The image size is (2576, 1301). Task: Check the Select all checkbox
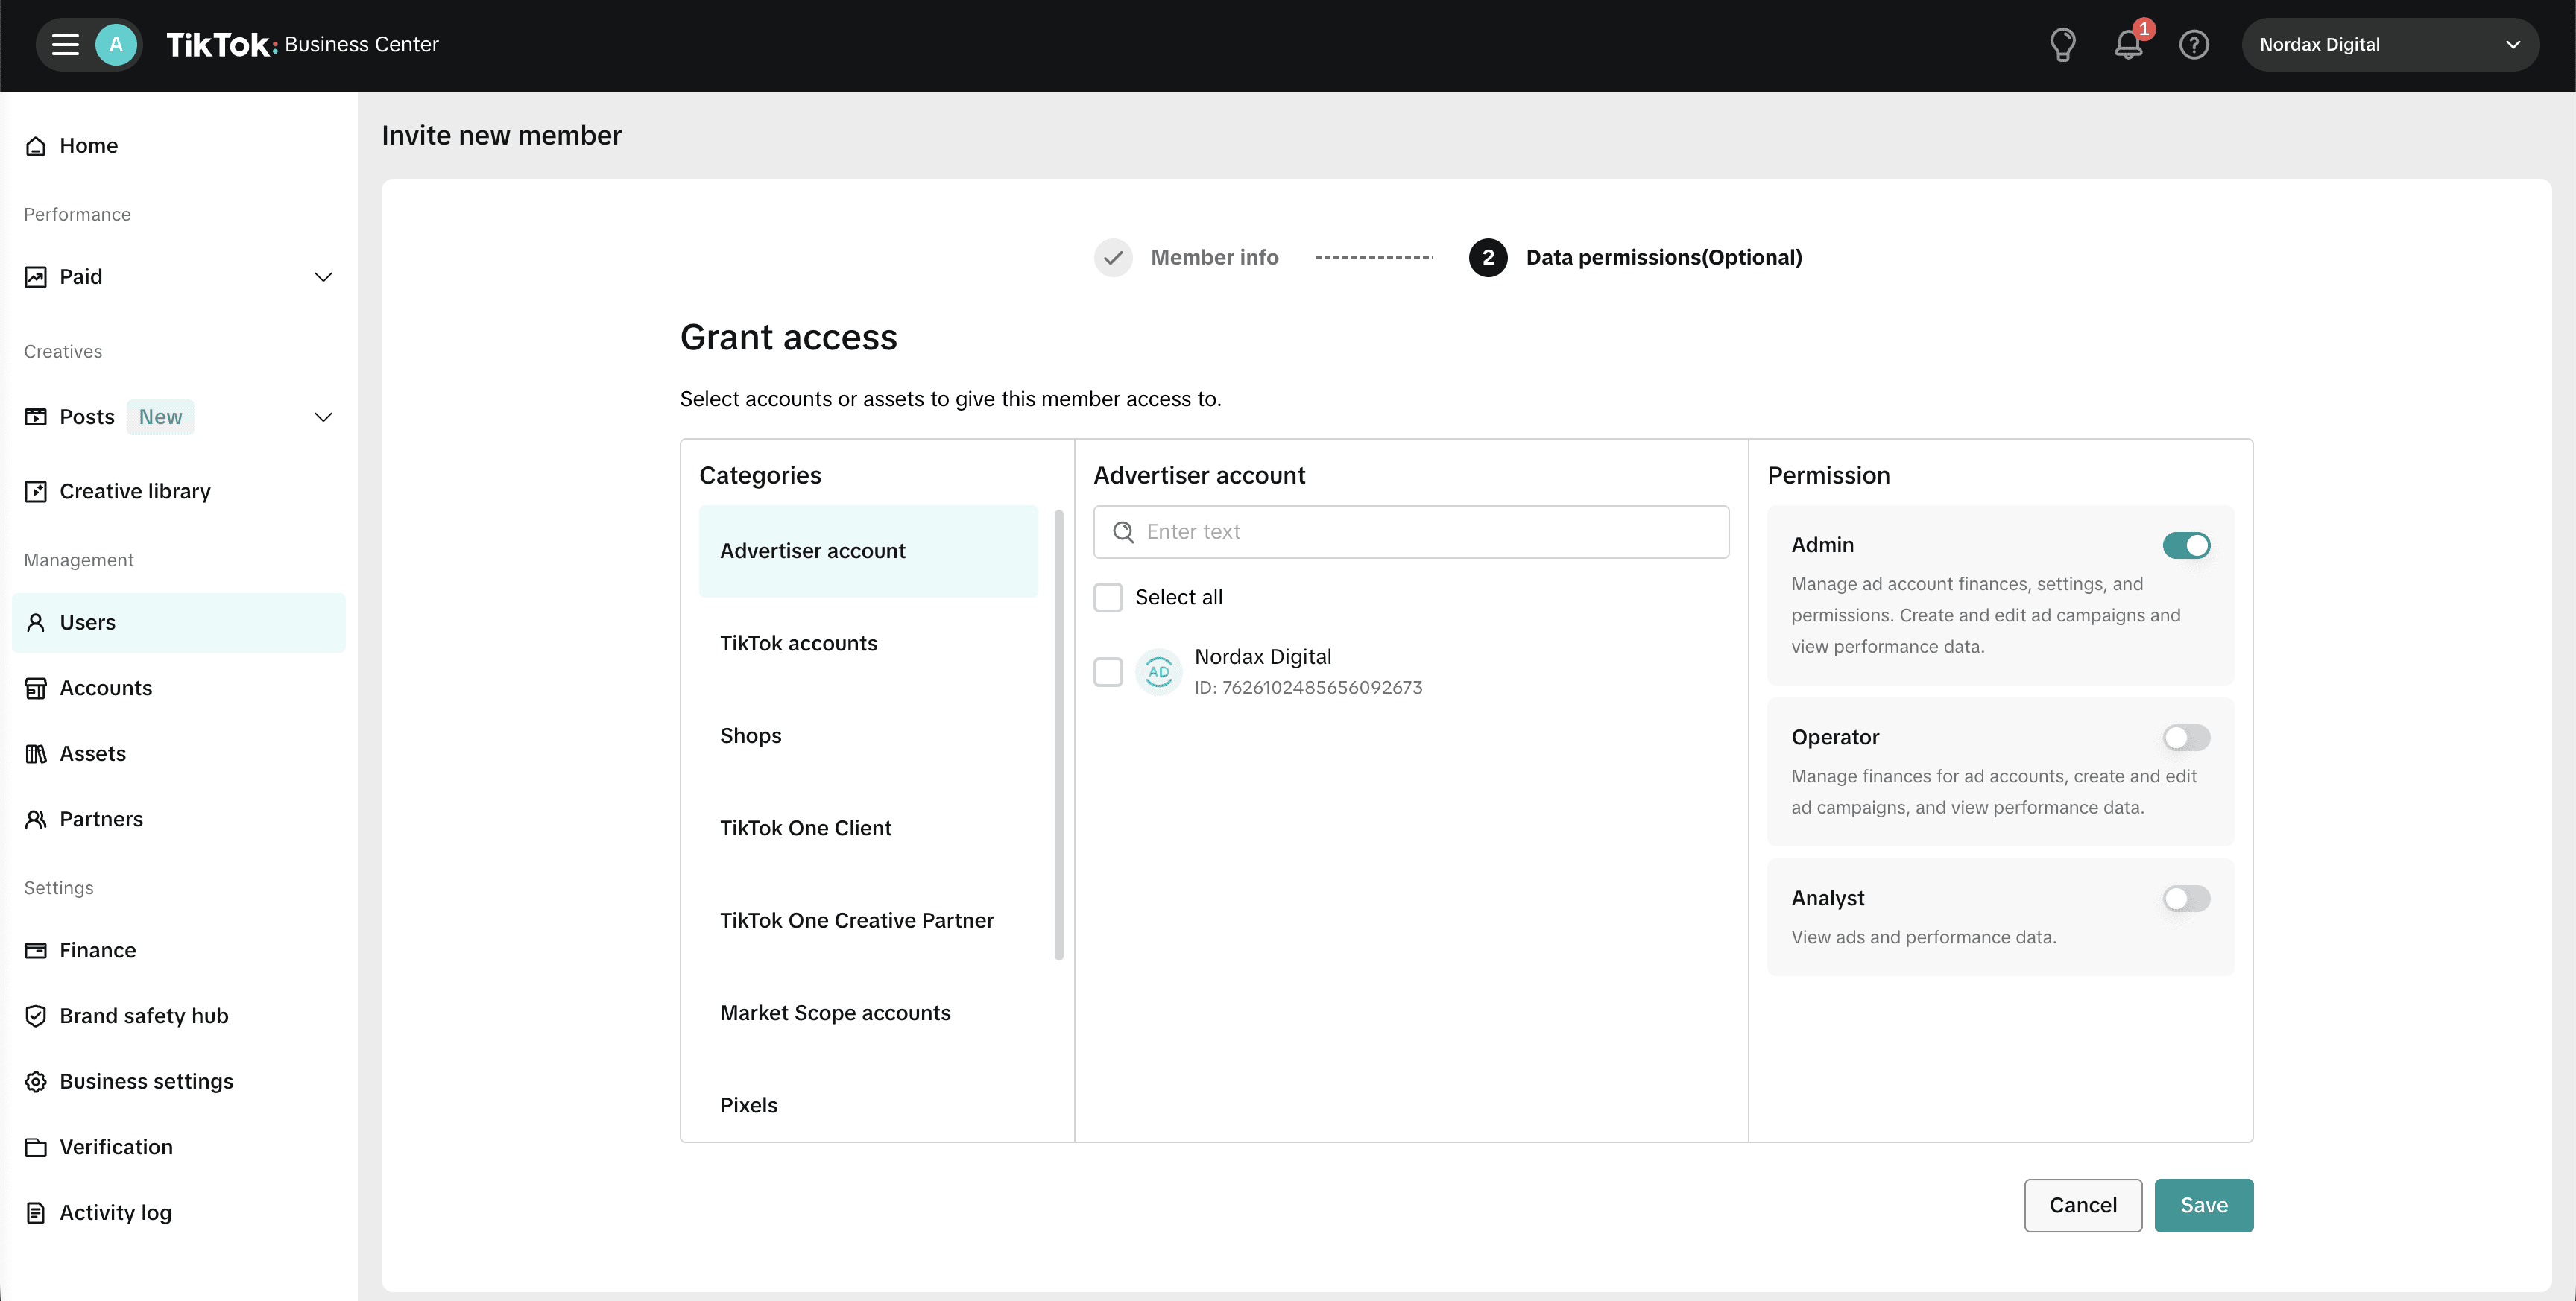tap(1108, 596)
